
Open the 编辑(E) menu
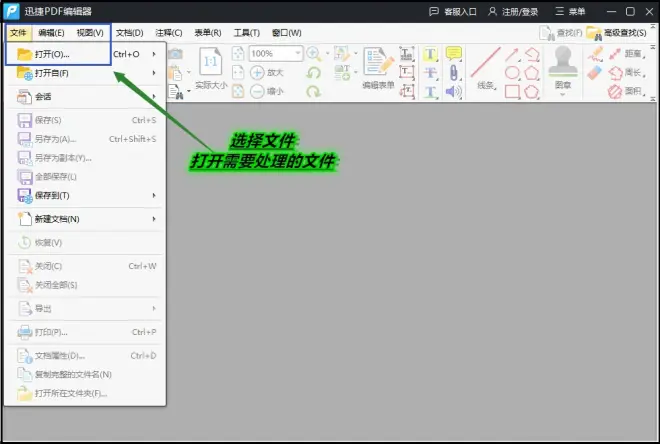click(x=51, y=33)
